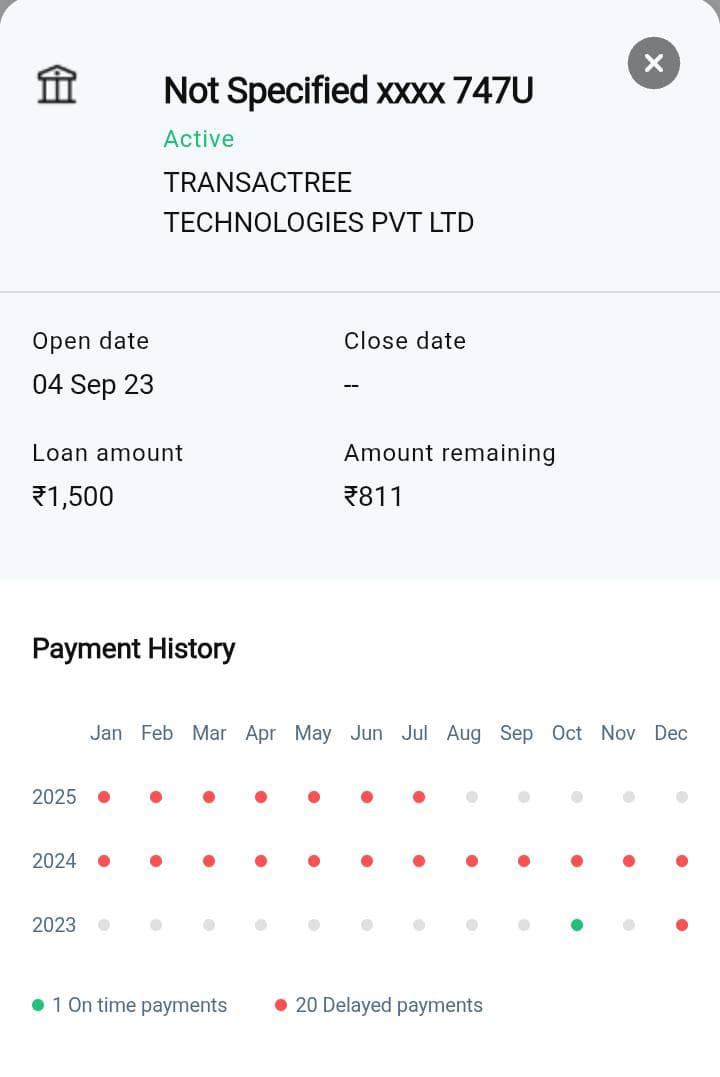This screenshot has width=720, height=1077.
Task: Click the Active status label
Action: click(199, 139)
